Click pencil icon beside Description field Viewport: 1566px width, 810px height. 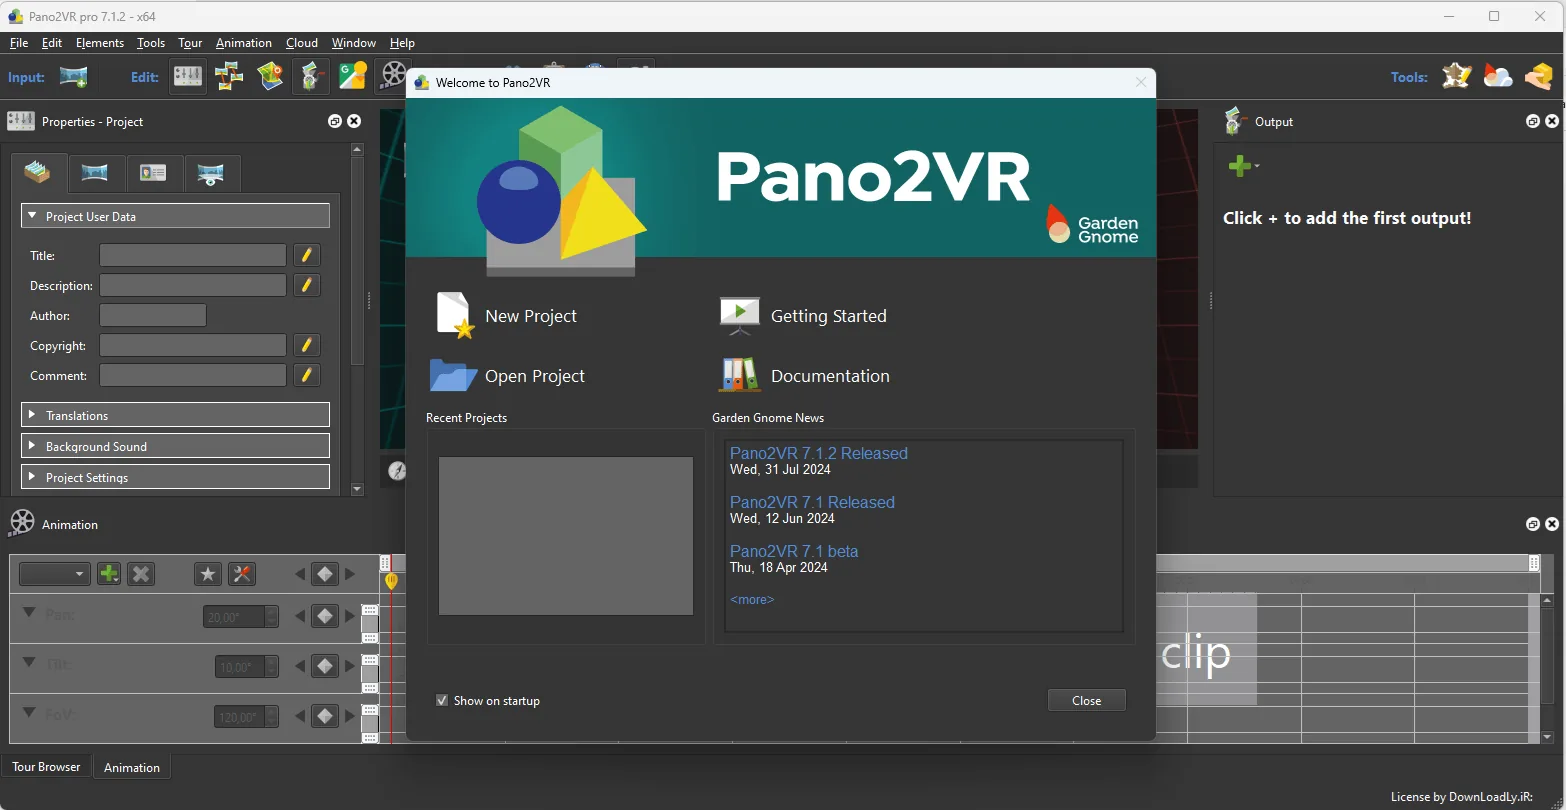[307, 286]
